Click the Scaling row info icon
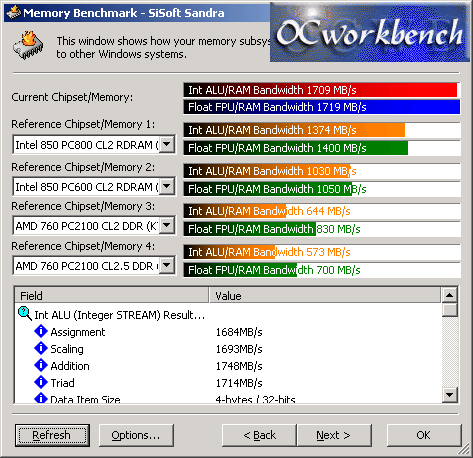 tap(41, 348)
